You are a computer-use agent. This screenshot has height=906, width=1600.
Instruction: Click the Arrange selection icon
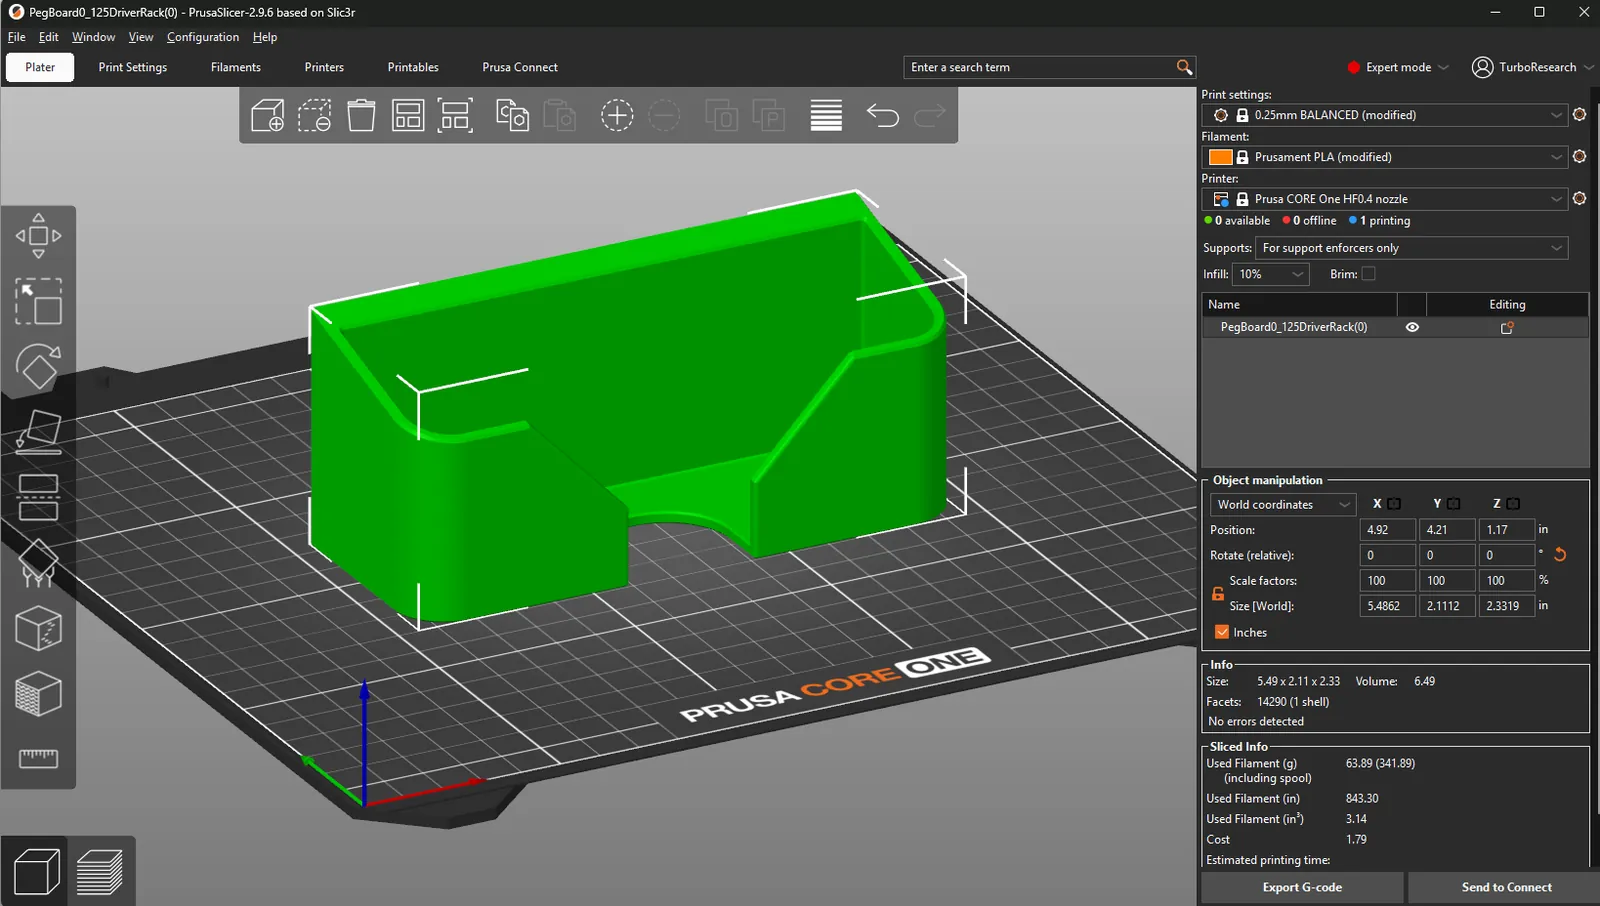pyautogui.click(x=455, y=115)
